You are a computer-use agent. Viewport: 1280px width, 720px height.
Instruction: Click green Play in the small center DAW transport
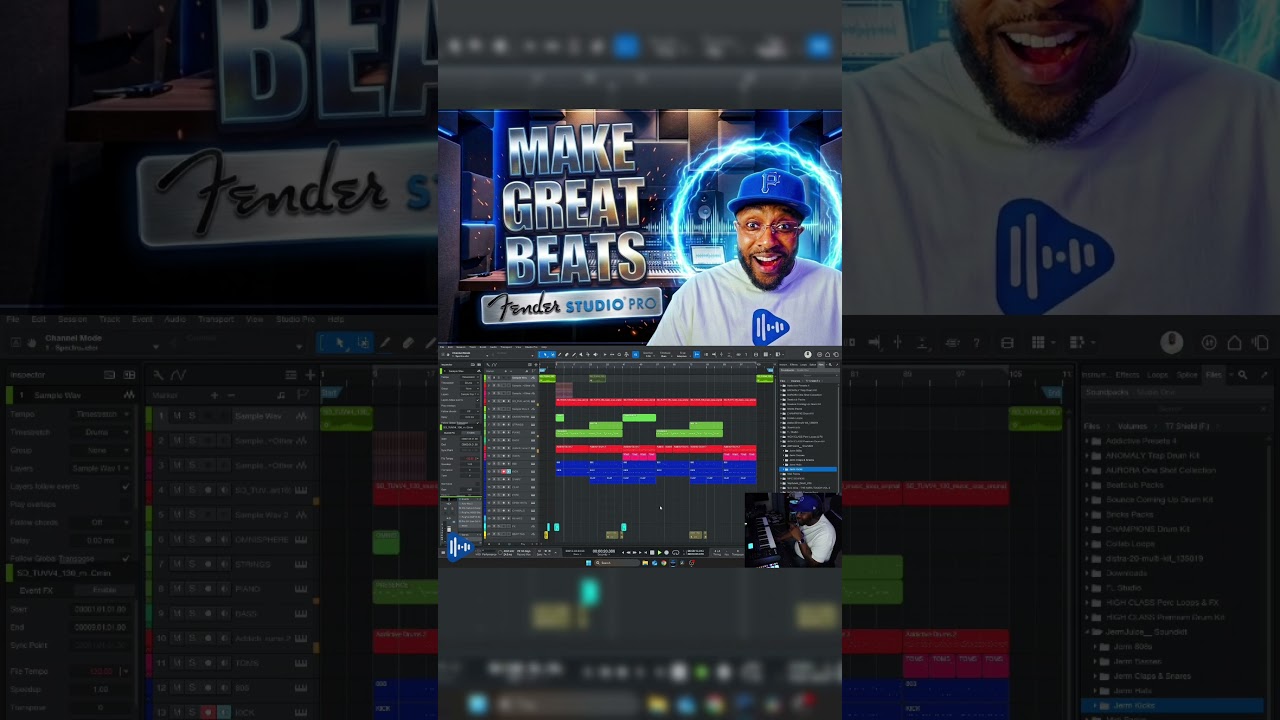pos(660,552)
